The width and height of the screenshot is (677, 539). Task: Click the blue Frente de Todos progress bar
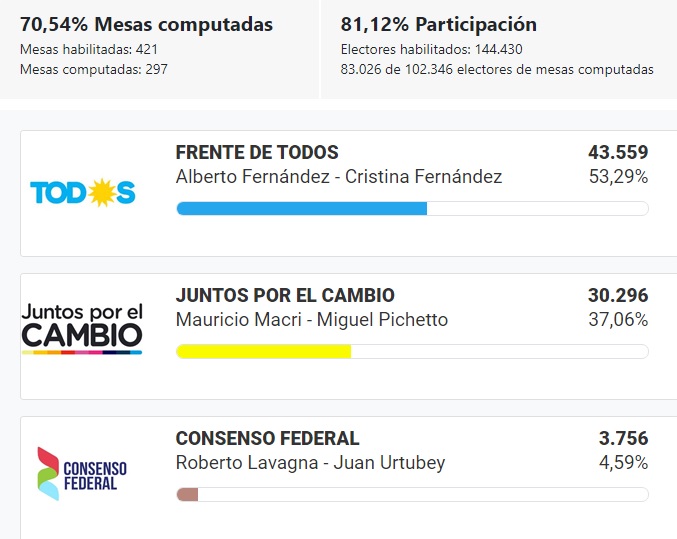(301, 208)
